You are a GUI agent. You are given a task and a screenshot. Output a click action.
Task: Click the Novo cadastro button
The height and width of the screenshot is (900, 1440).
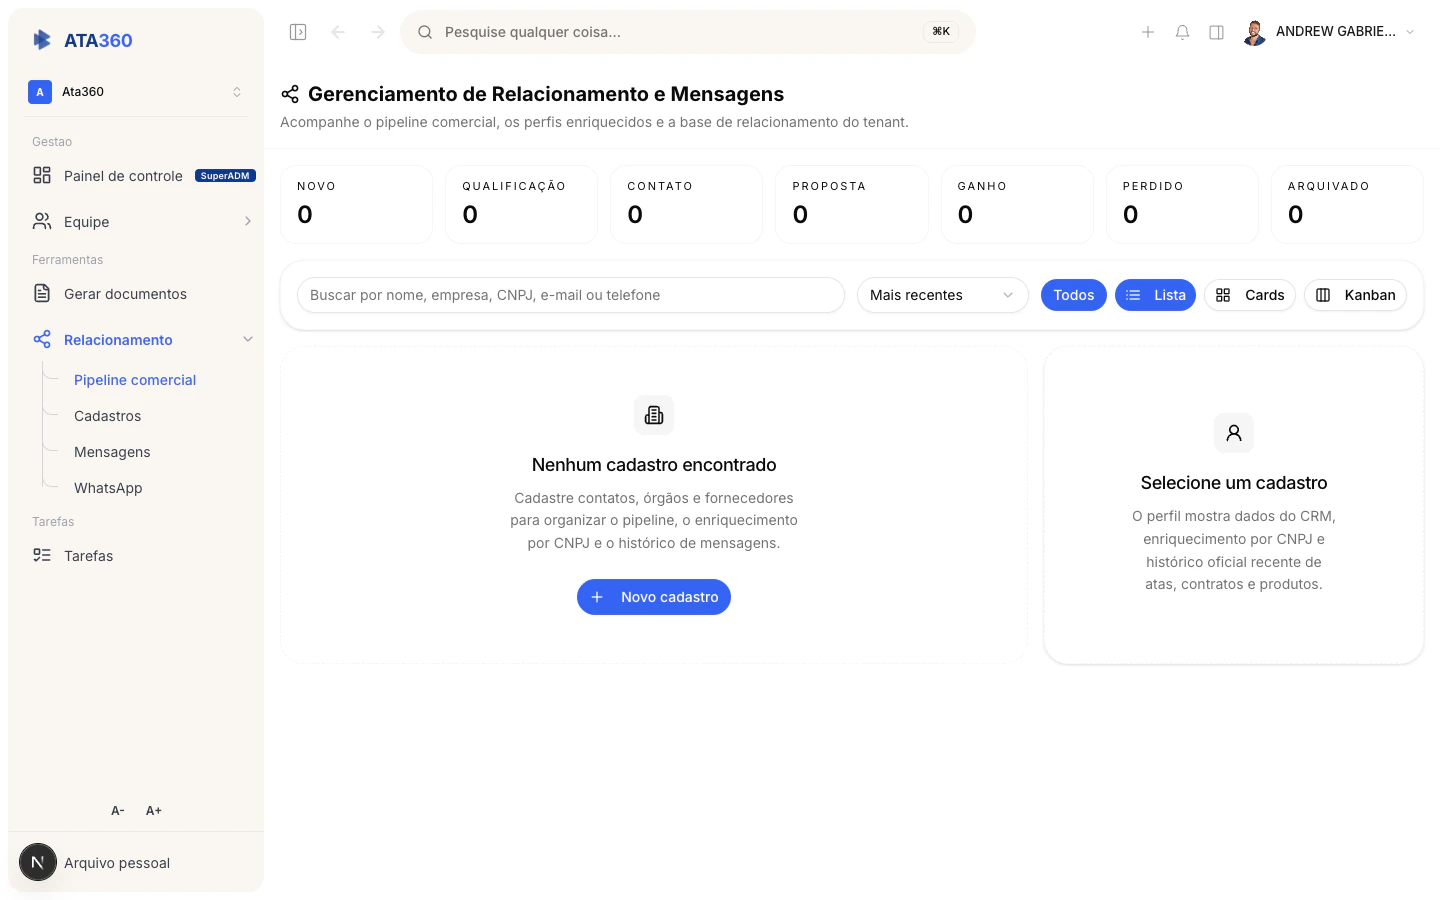point(654,596)
